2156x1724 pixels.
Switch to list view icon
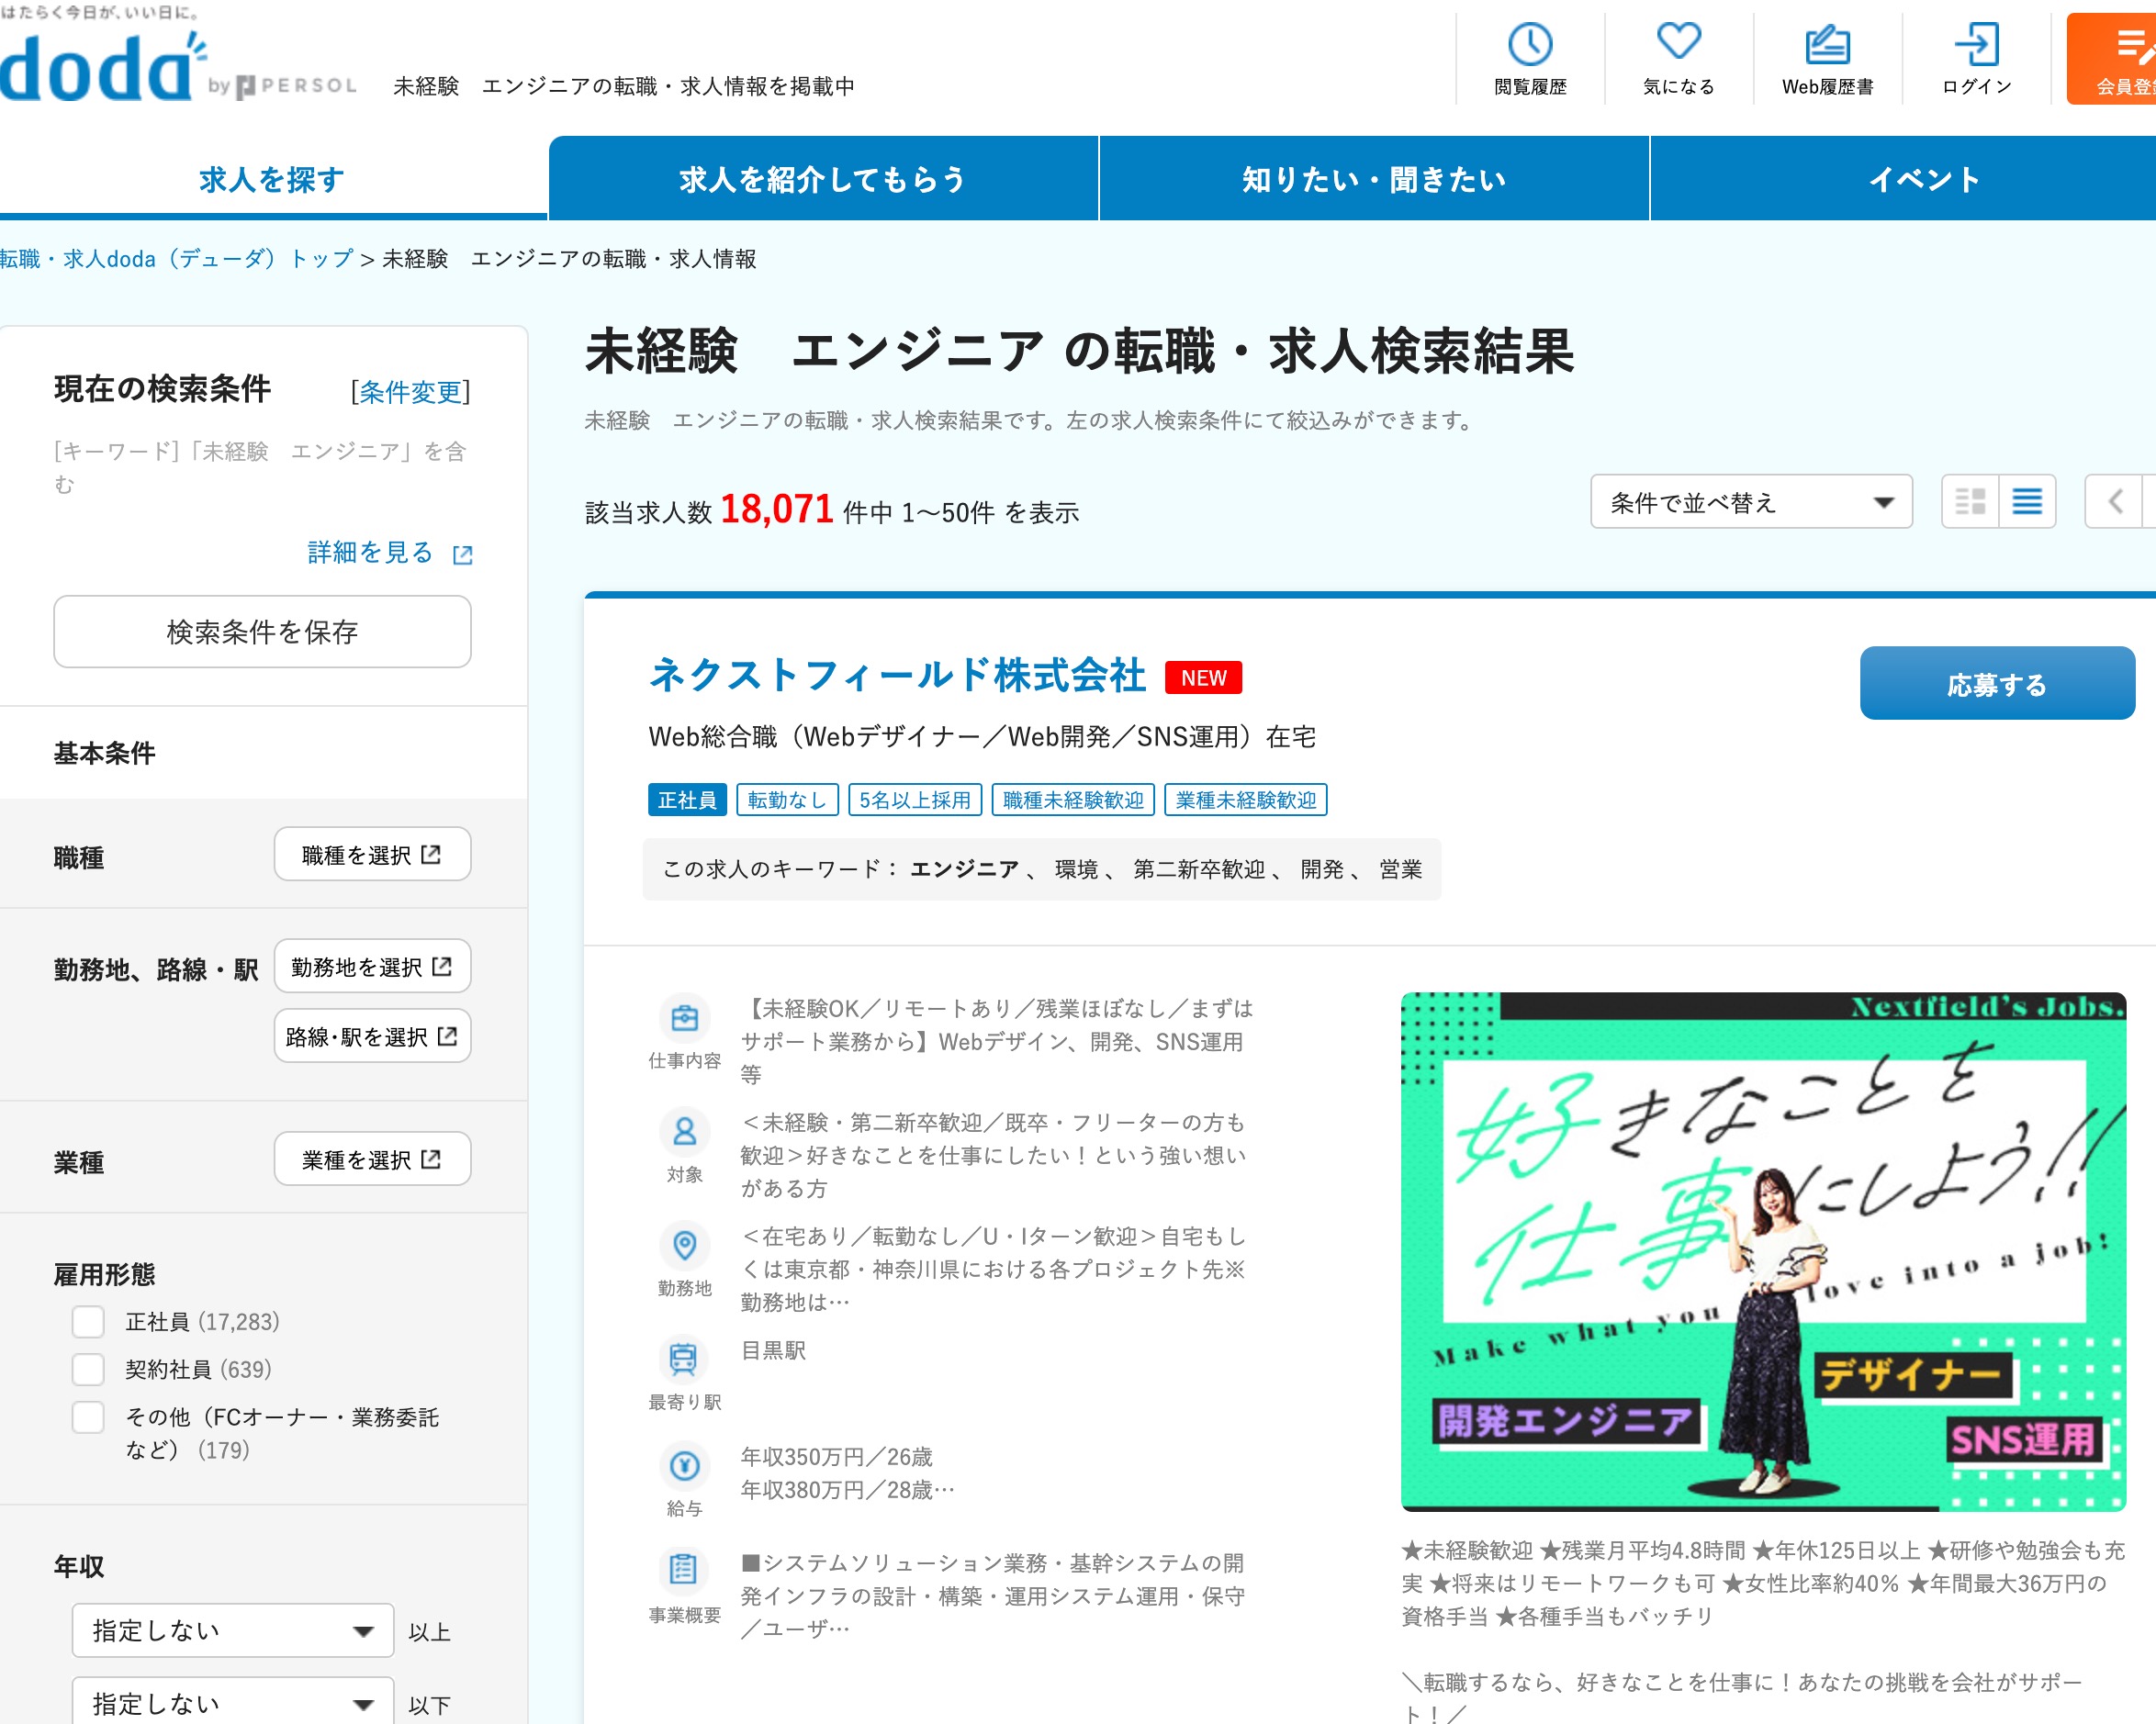tap(2027, 502)
